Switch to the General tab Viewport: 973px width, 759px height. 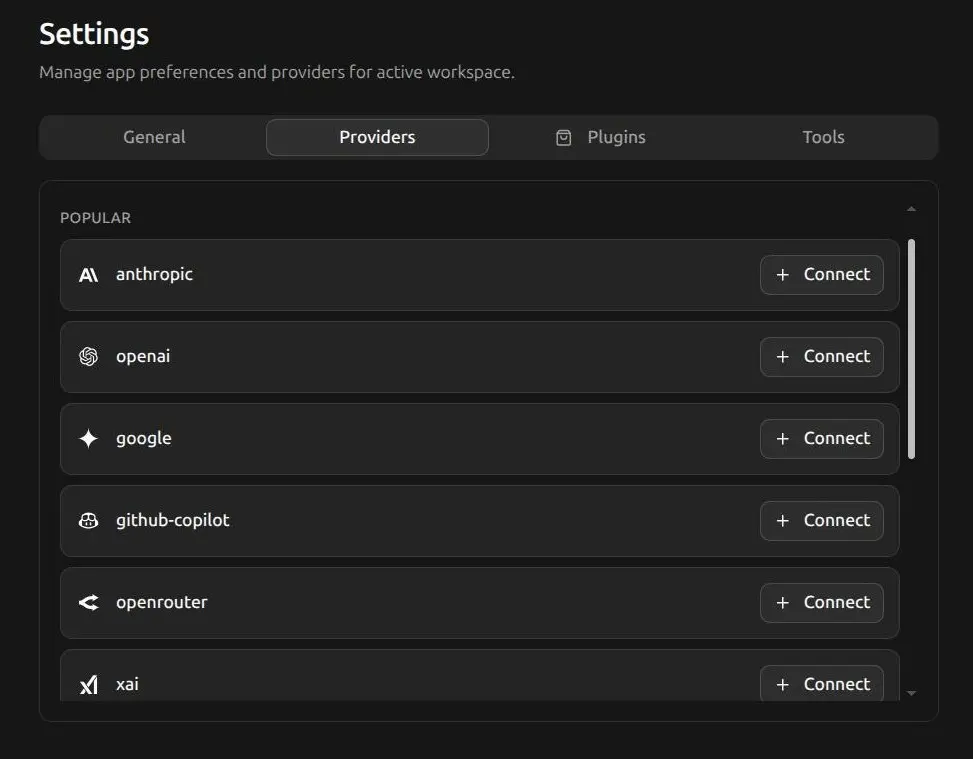click(x=154, y=137)
